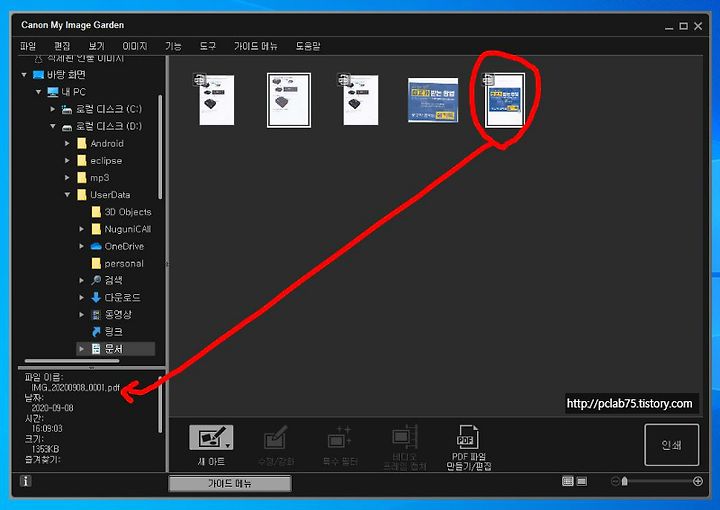
Task: Select the 링크 links folder
Action: click(107, 331)
